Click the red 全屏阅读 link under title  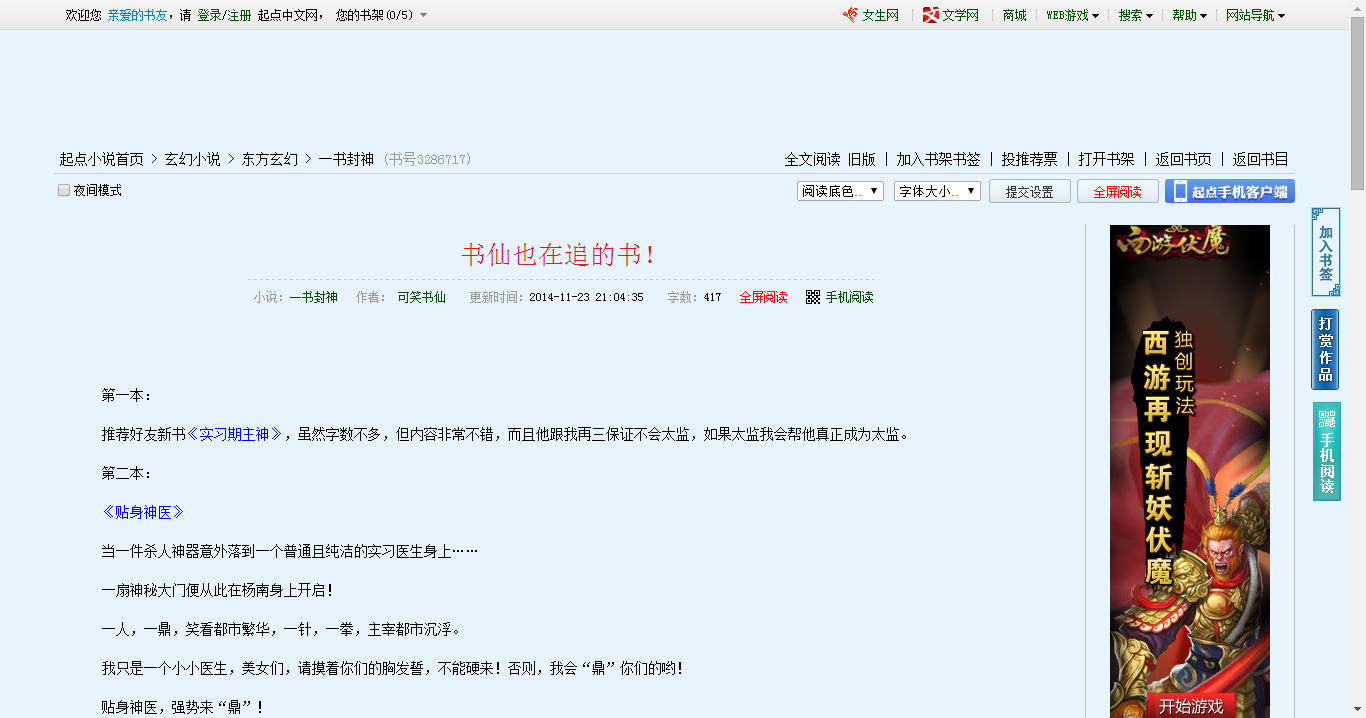(763, 297)
